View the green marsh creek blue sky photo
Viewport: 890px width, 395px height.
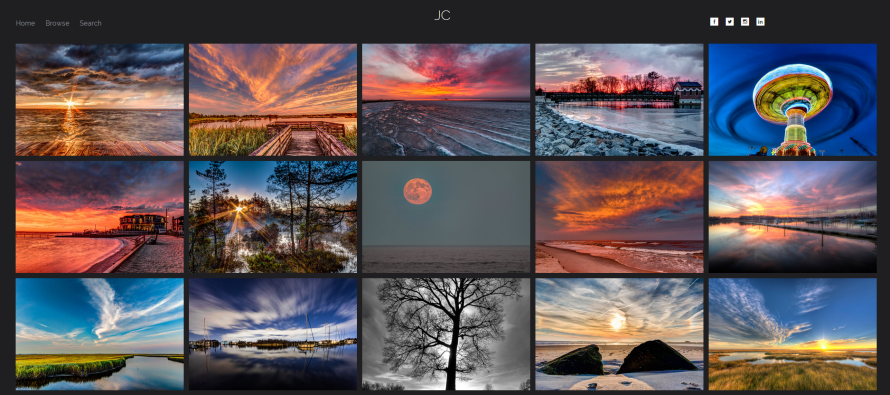100,334
